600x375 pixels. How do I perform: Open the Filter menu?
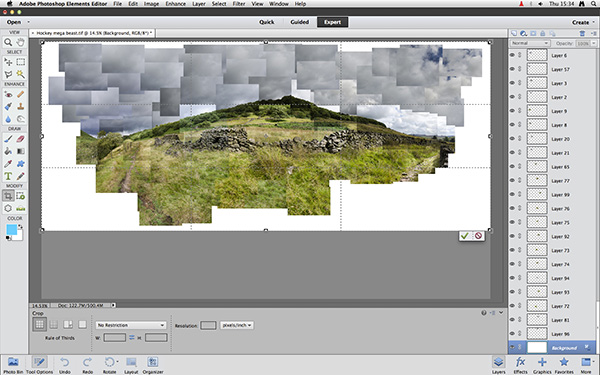coord(239,4)
